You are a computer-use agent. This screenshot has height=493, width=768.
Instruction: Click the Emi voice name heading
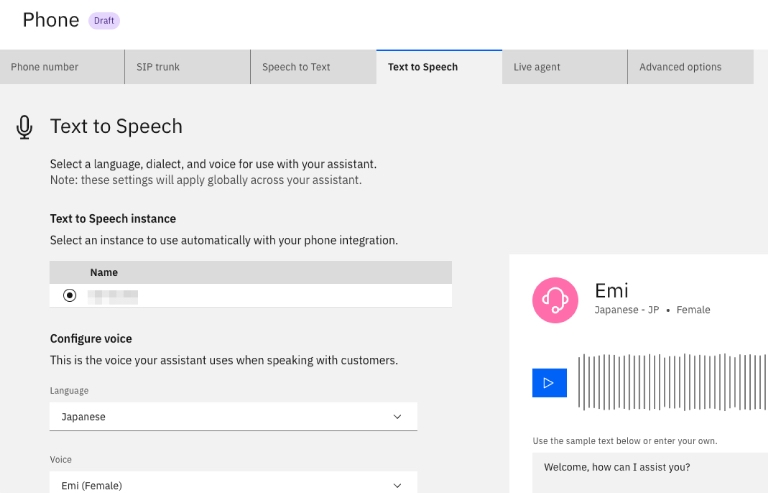(611, 290)
